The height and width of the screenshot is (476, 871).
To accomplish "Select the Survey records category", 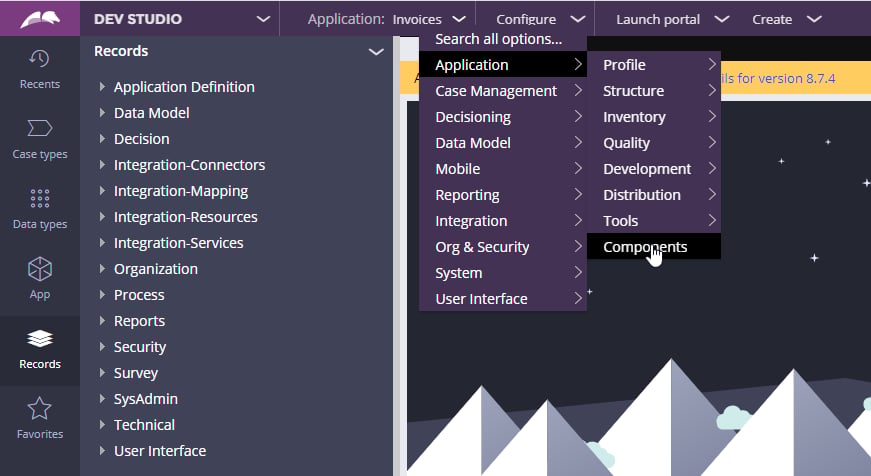I will [136, 373].
